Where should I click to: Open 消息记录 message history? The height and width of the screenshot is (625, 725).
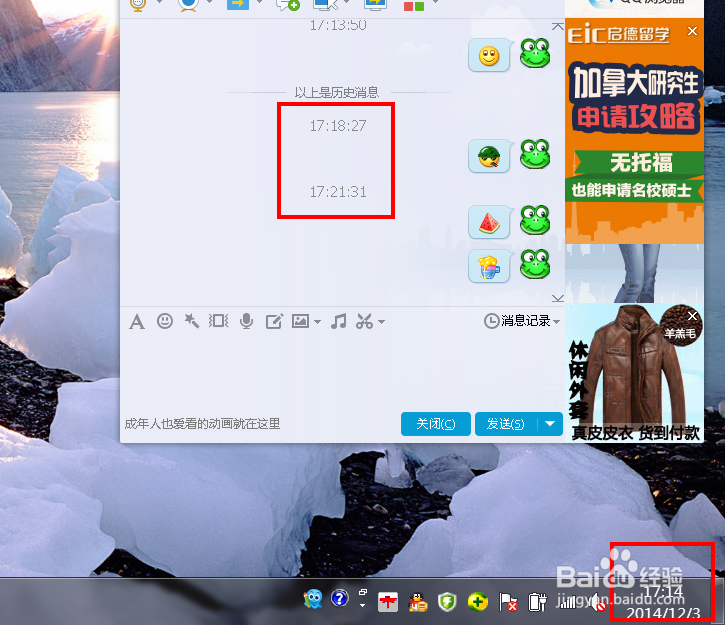click(x=517, y=320)
